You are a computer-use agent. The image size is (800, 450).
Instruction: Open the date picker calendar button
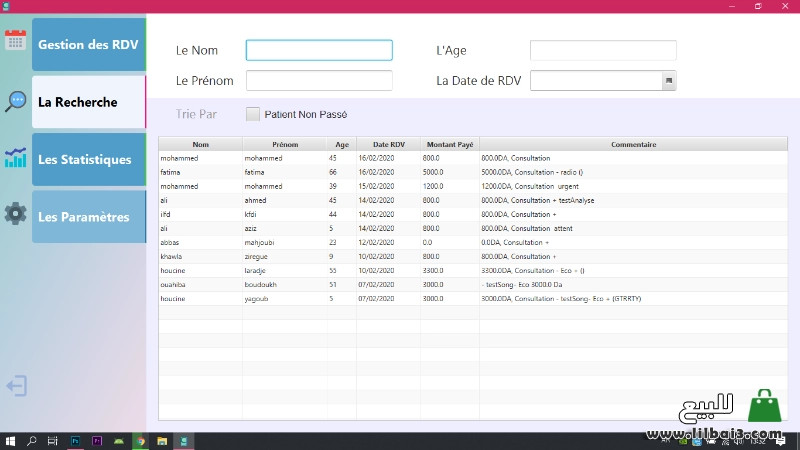[x=669, y=81]
